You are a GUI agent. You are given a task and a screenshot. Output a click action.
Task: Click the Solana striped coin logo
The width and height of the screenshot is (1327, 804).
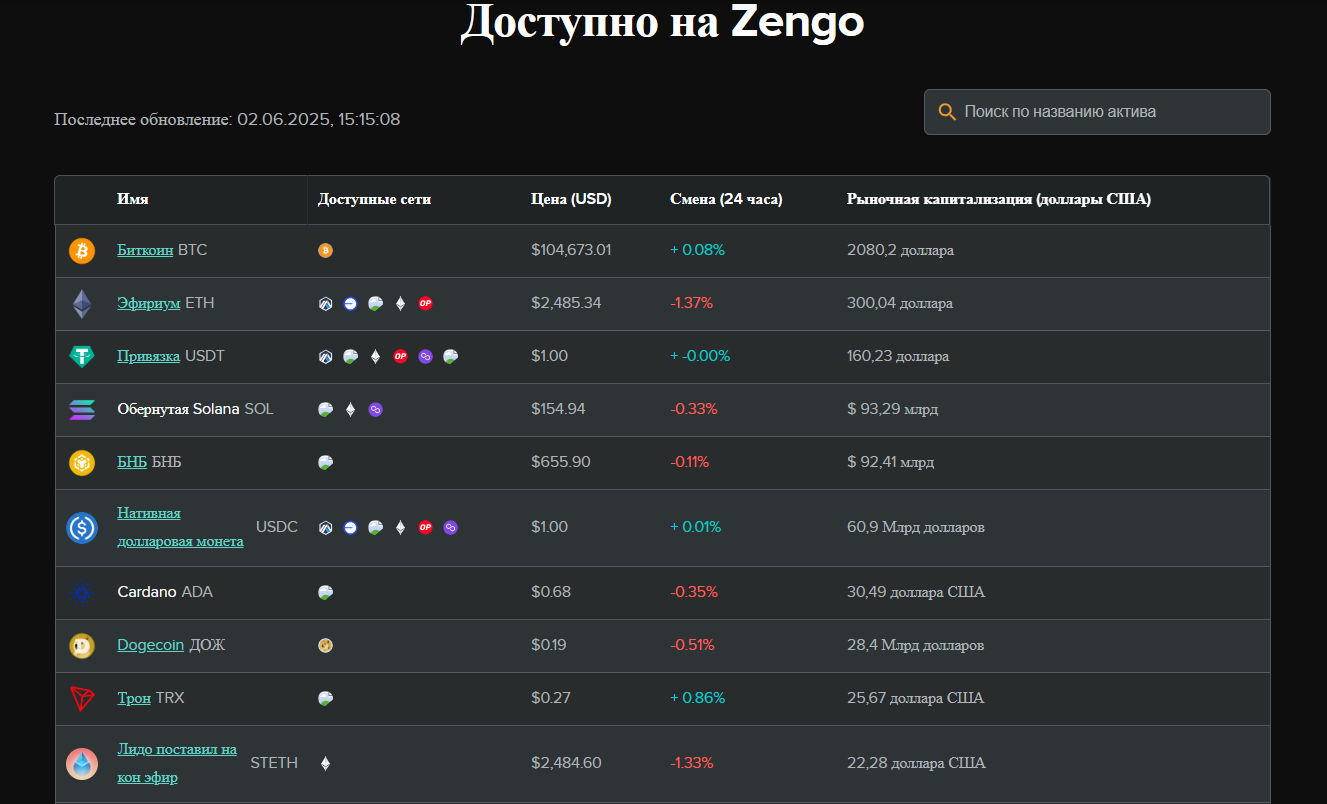pyautogui.click(x=82, y=410)
